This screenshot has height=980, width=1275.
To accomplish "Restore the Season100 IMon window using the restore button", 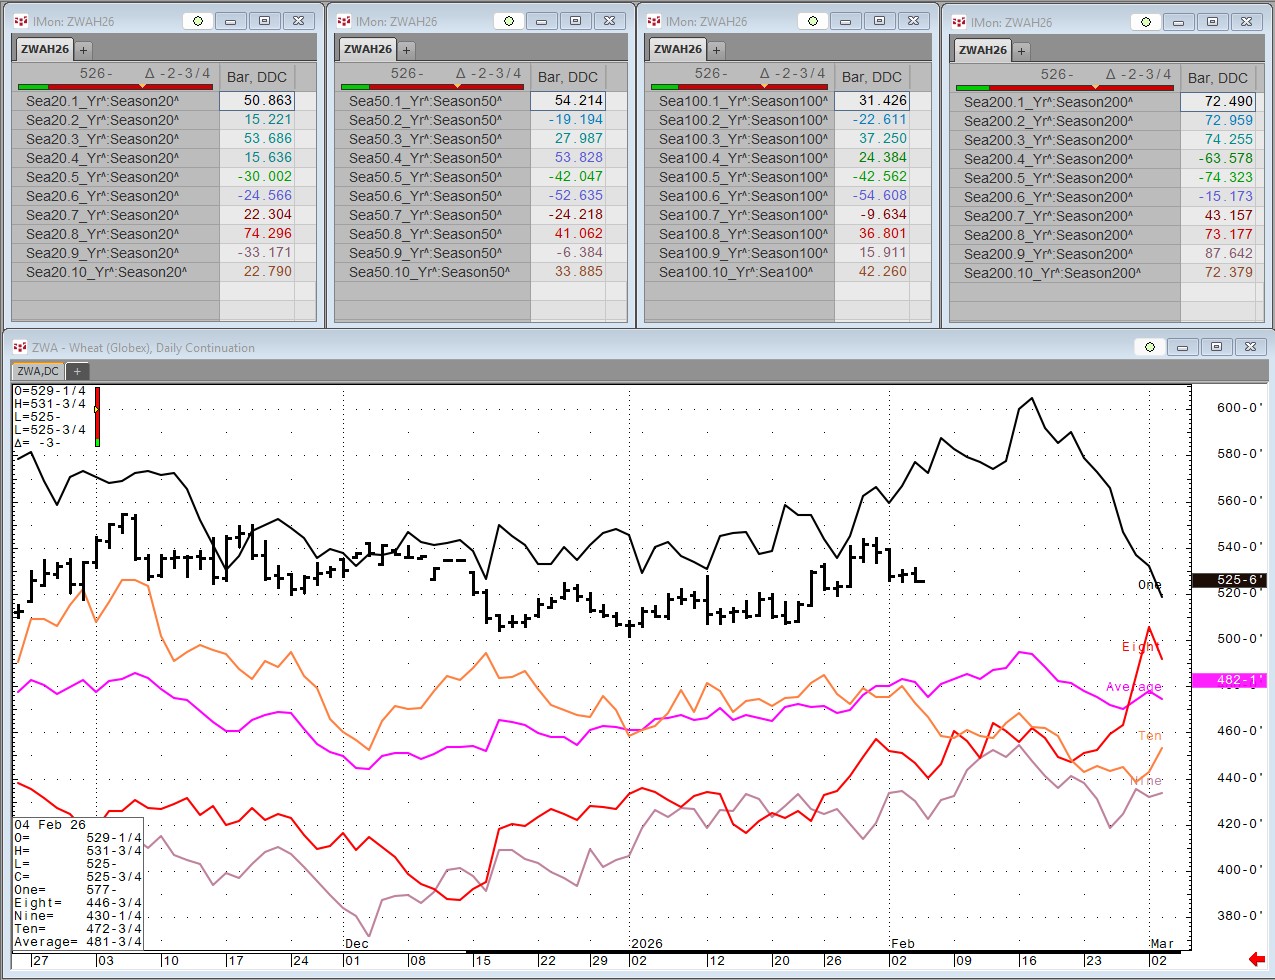I will (x=879, y=21).
